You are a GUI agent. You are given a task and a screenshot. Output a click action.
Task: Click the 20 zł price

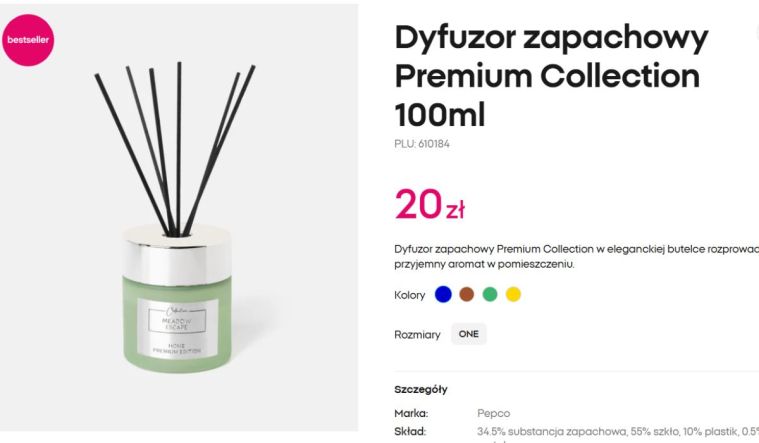pos(430,205)
